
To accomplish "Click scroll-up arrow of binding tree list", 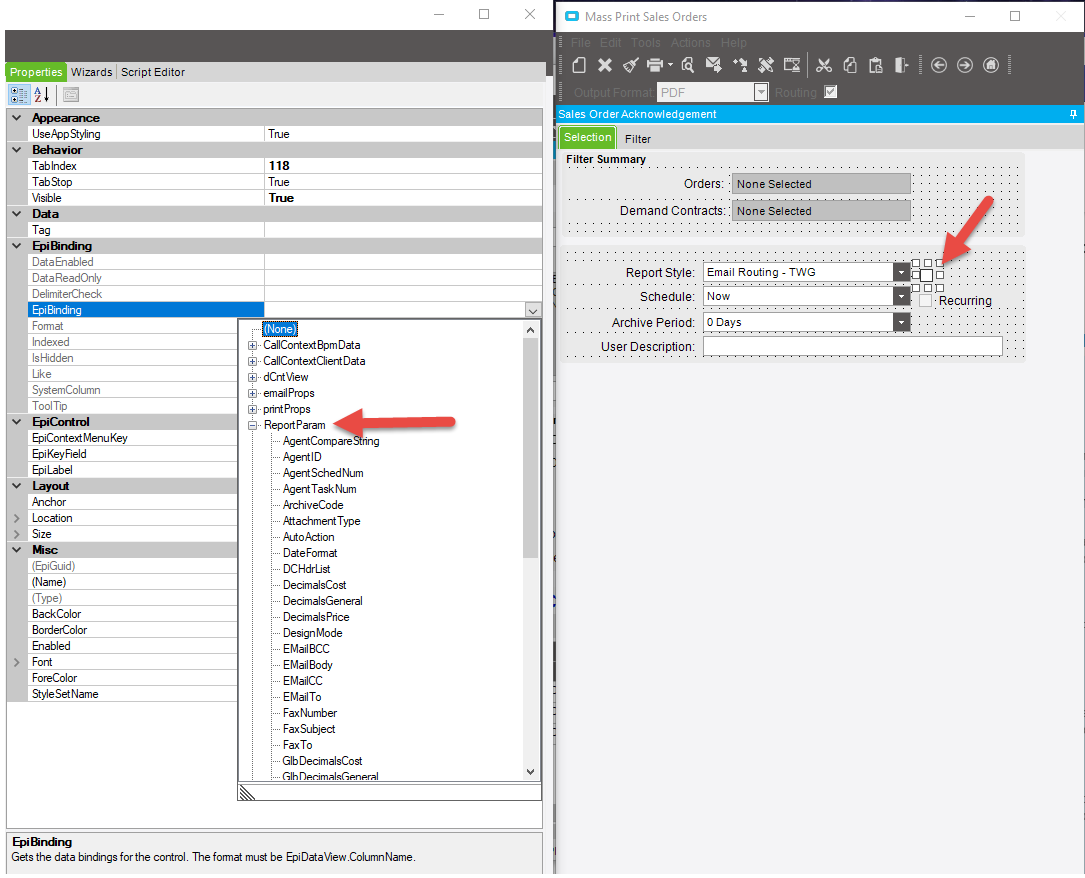I will pyautogui.click(x=531, y=330).
